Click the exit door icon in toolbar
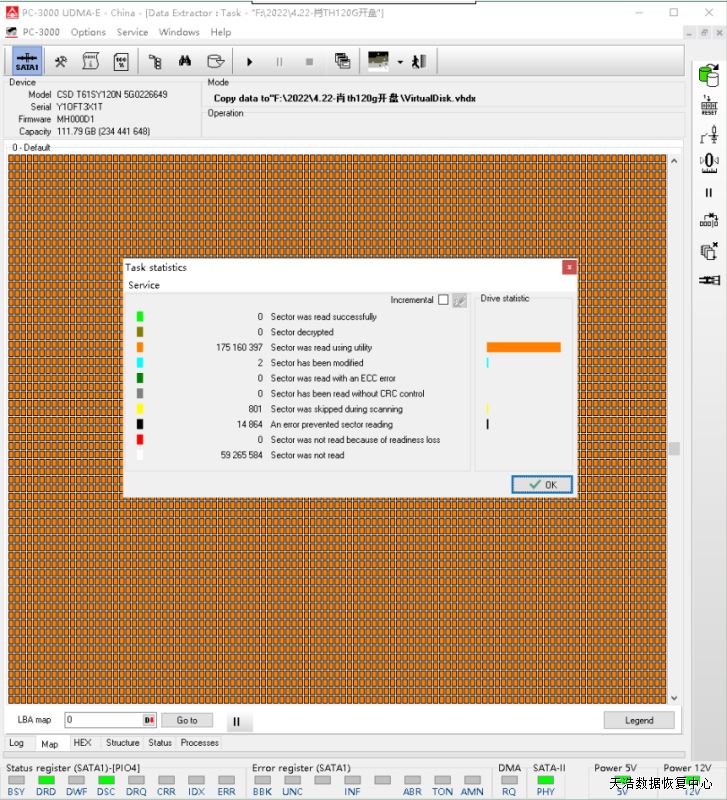Viewport: 727px width, 800px height. tap(419, 61)
